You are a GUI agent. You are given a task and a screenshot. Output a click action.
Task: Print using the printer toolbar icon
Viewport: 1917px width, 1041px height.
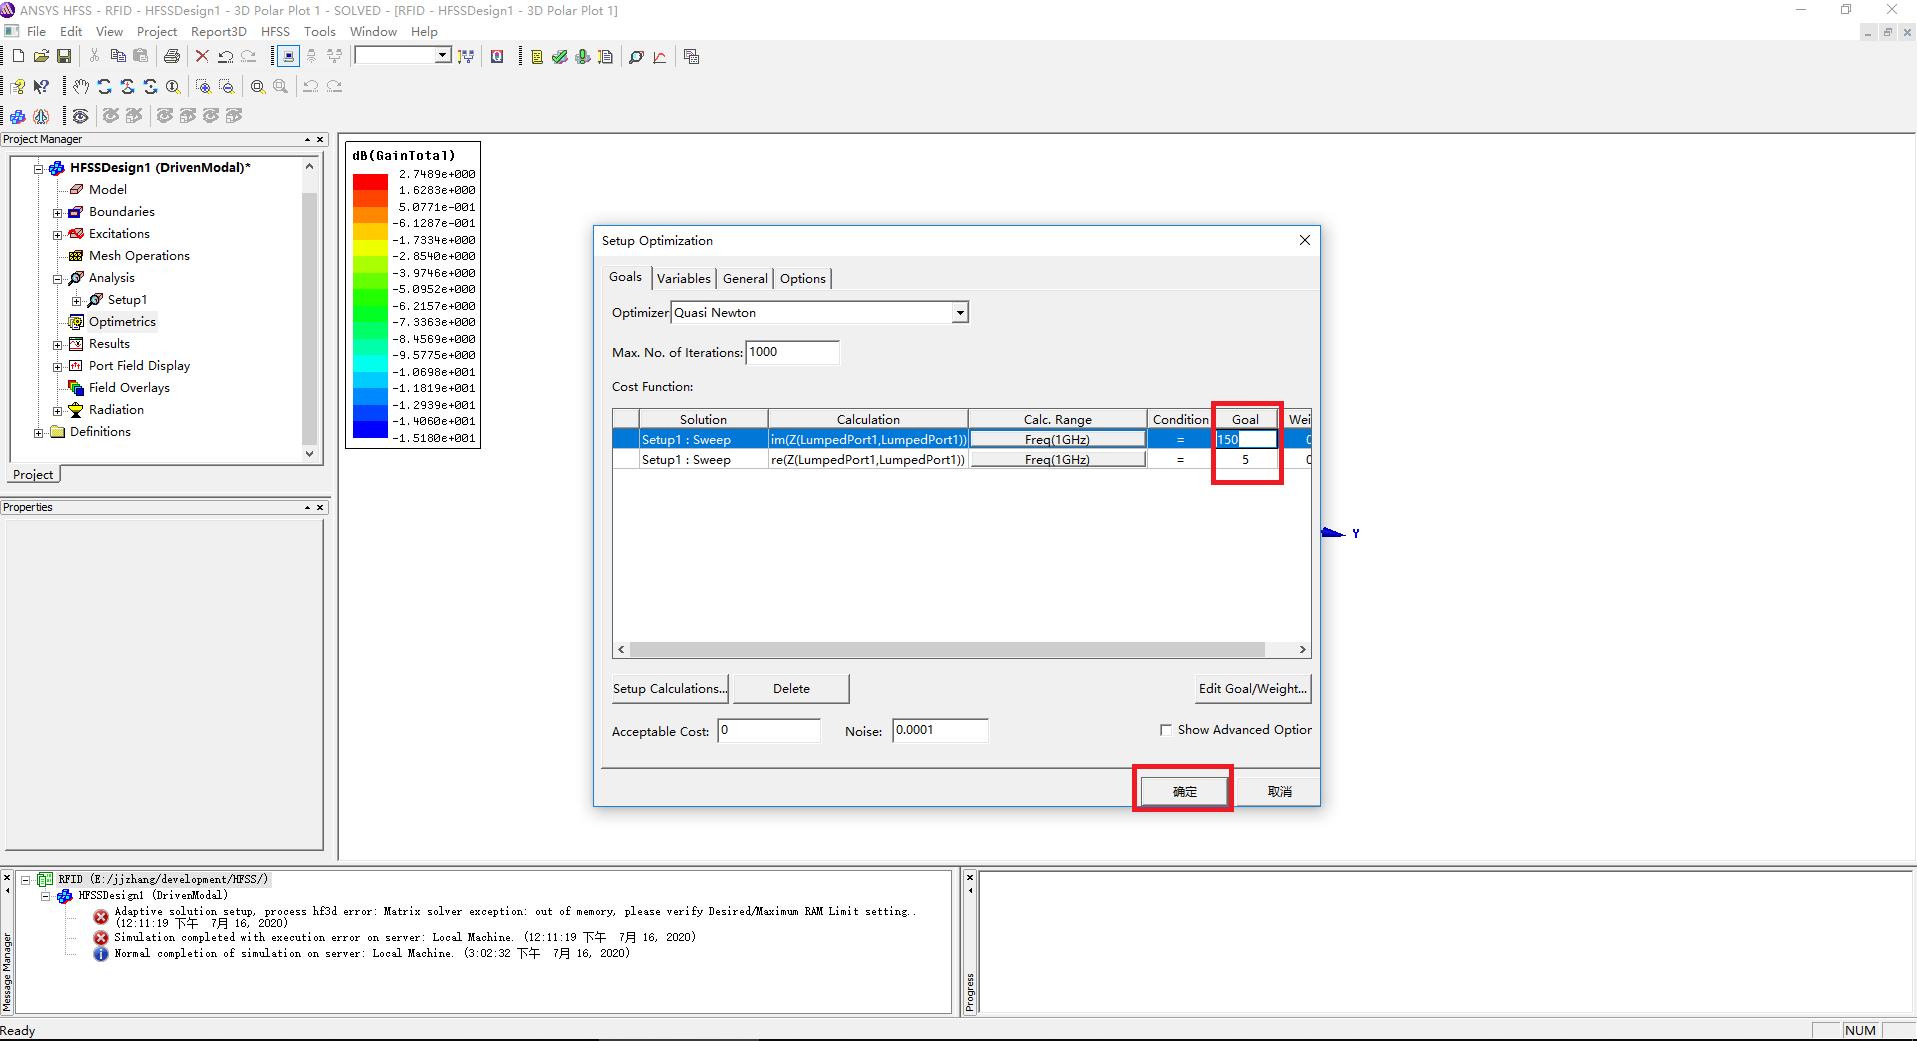point(172,57)
